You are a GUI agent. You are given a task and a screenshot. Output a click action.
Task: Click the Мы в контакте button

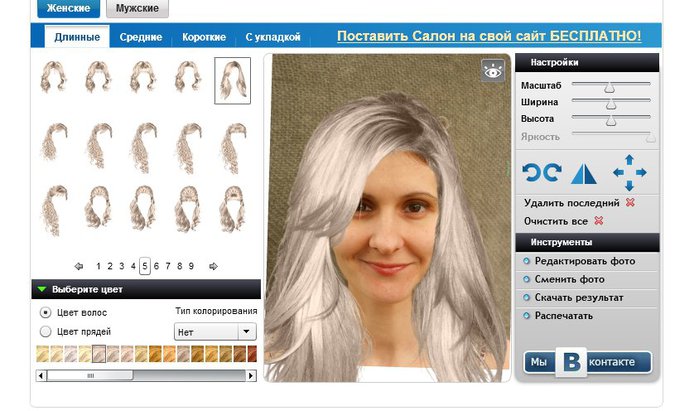[587, 362]
